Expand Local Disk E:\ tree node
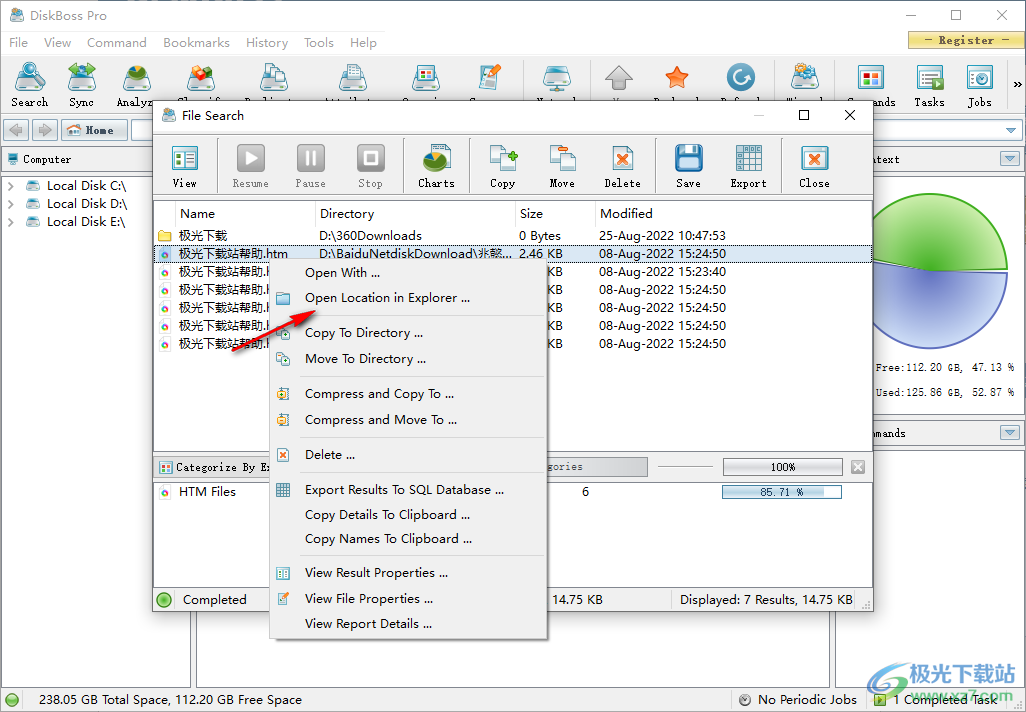The height and width of the screenshot is (712, 1026). pos(10,222)
